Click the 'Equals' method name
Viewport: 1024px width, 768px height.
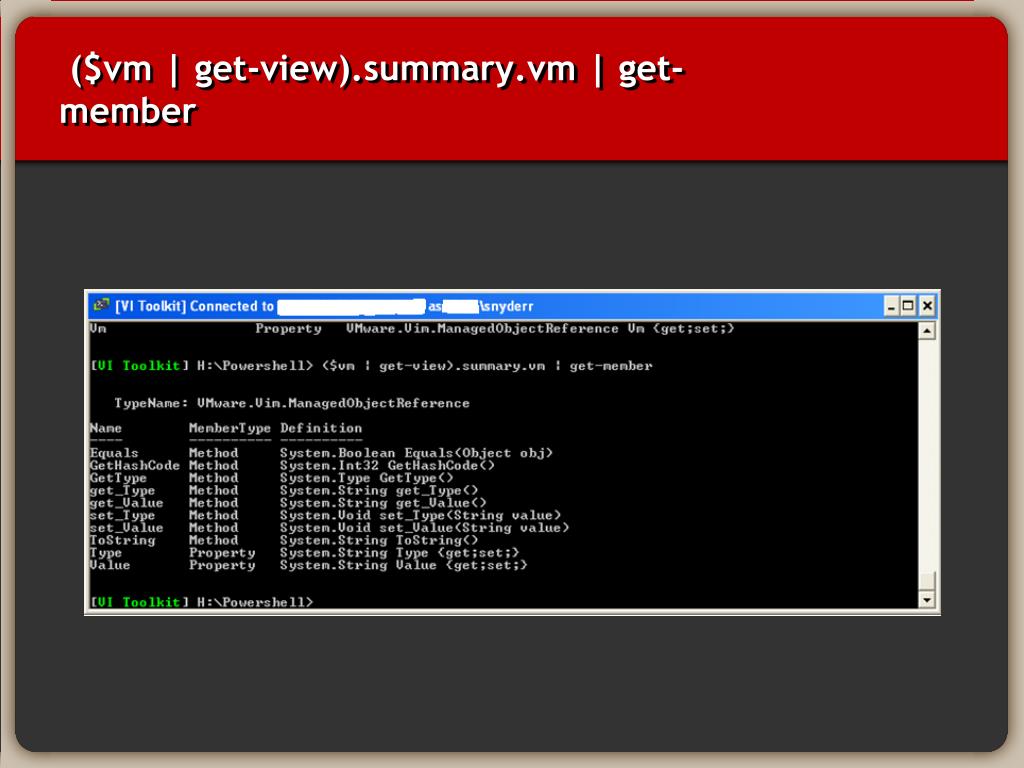[114, 453]
